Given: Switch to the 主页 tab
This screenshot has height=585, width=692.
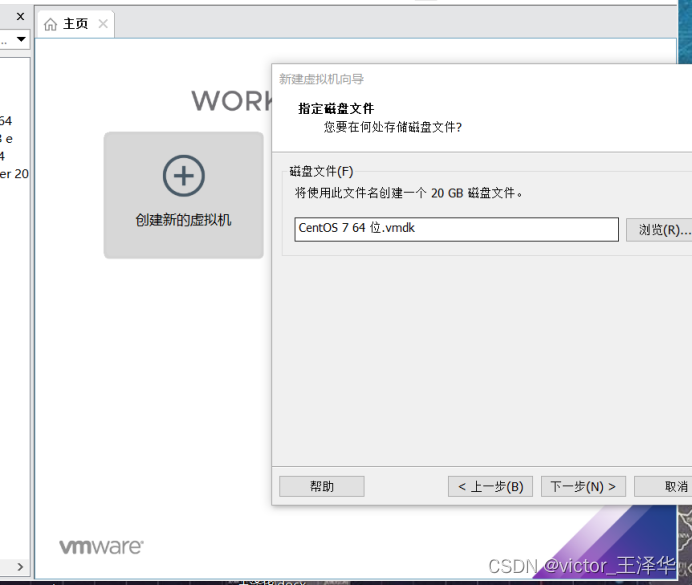Looking at the screenshot, I should point(75,23).
